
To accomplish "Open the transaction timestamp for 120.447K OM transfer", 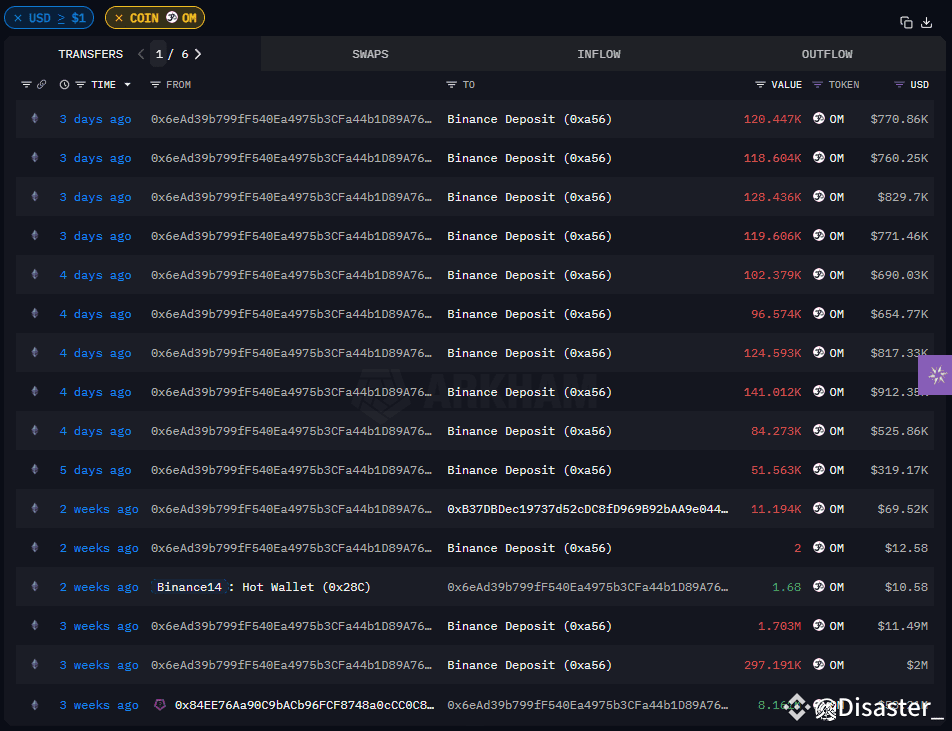I will point(95,119).
